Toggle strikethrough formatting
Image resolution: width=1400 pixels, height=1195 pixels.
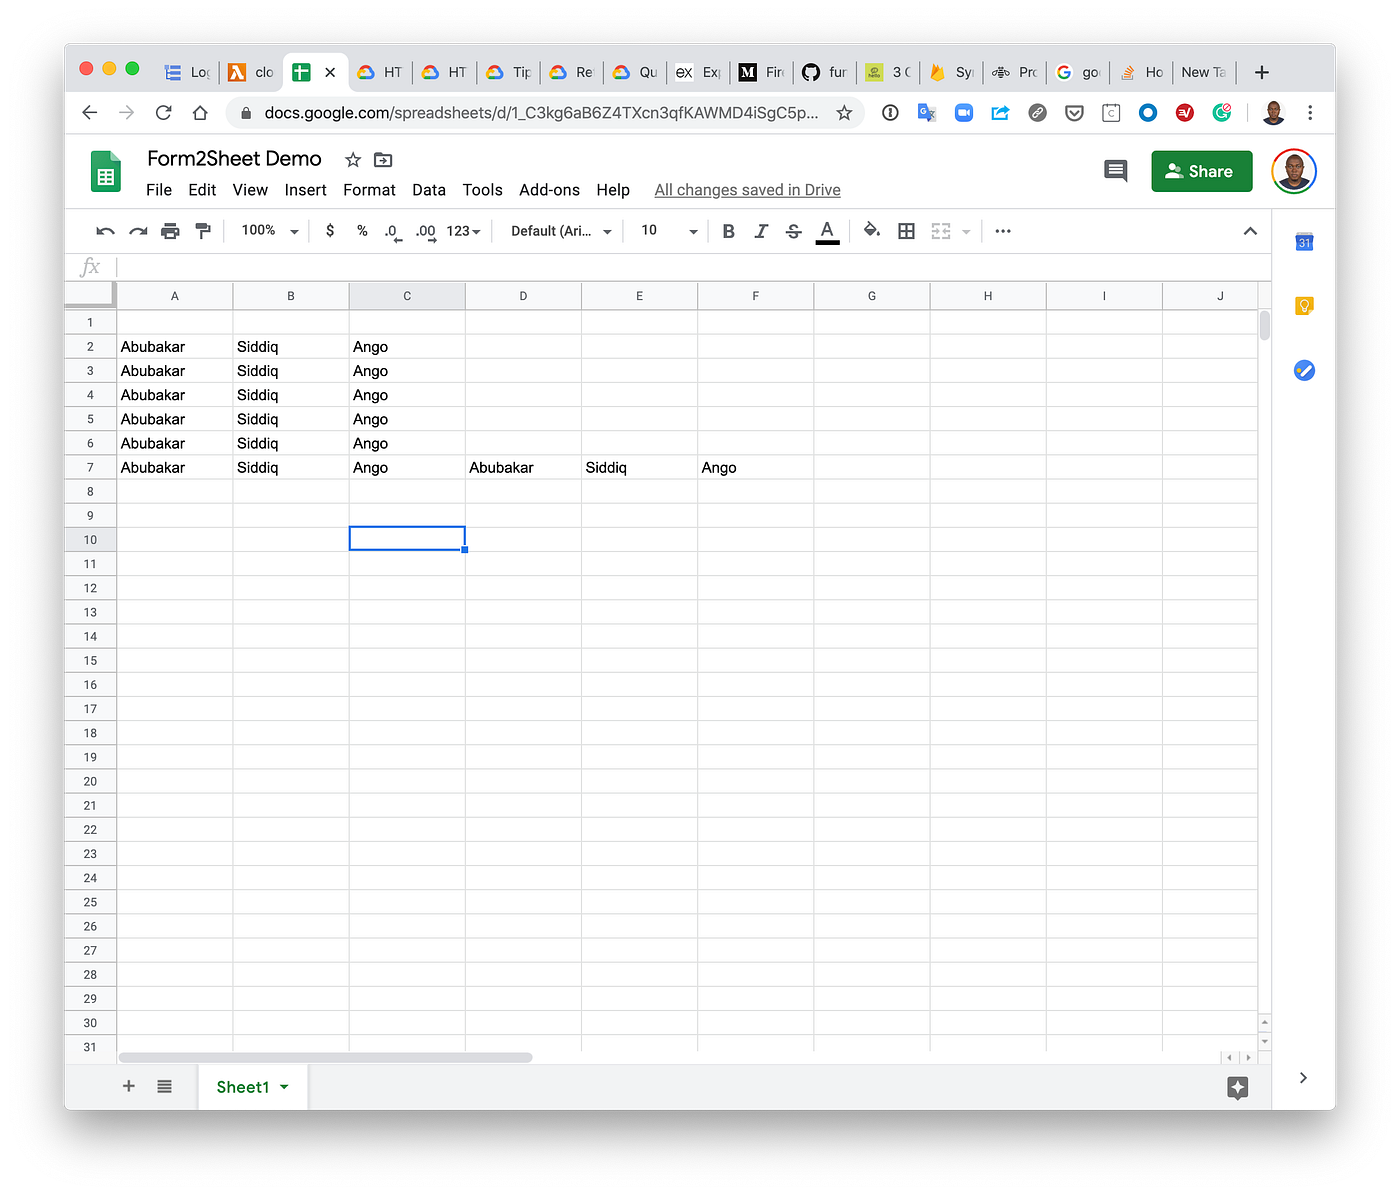click(793, 231)
